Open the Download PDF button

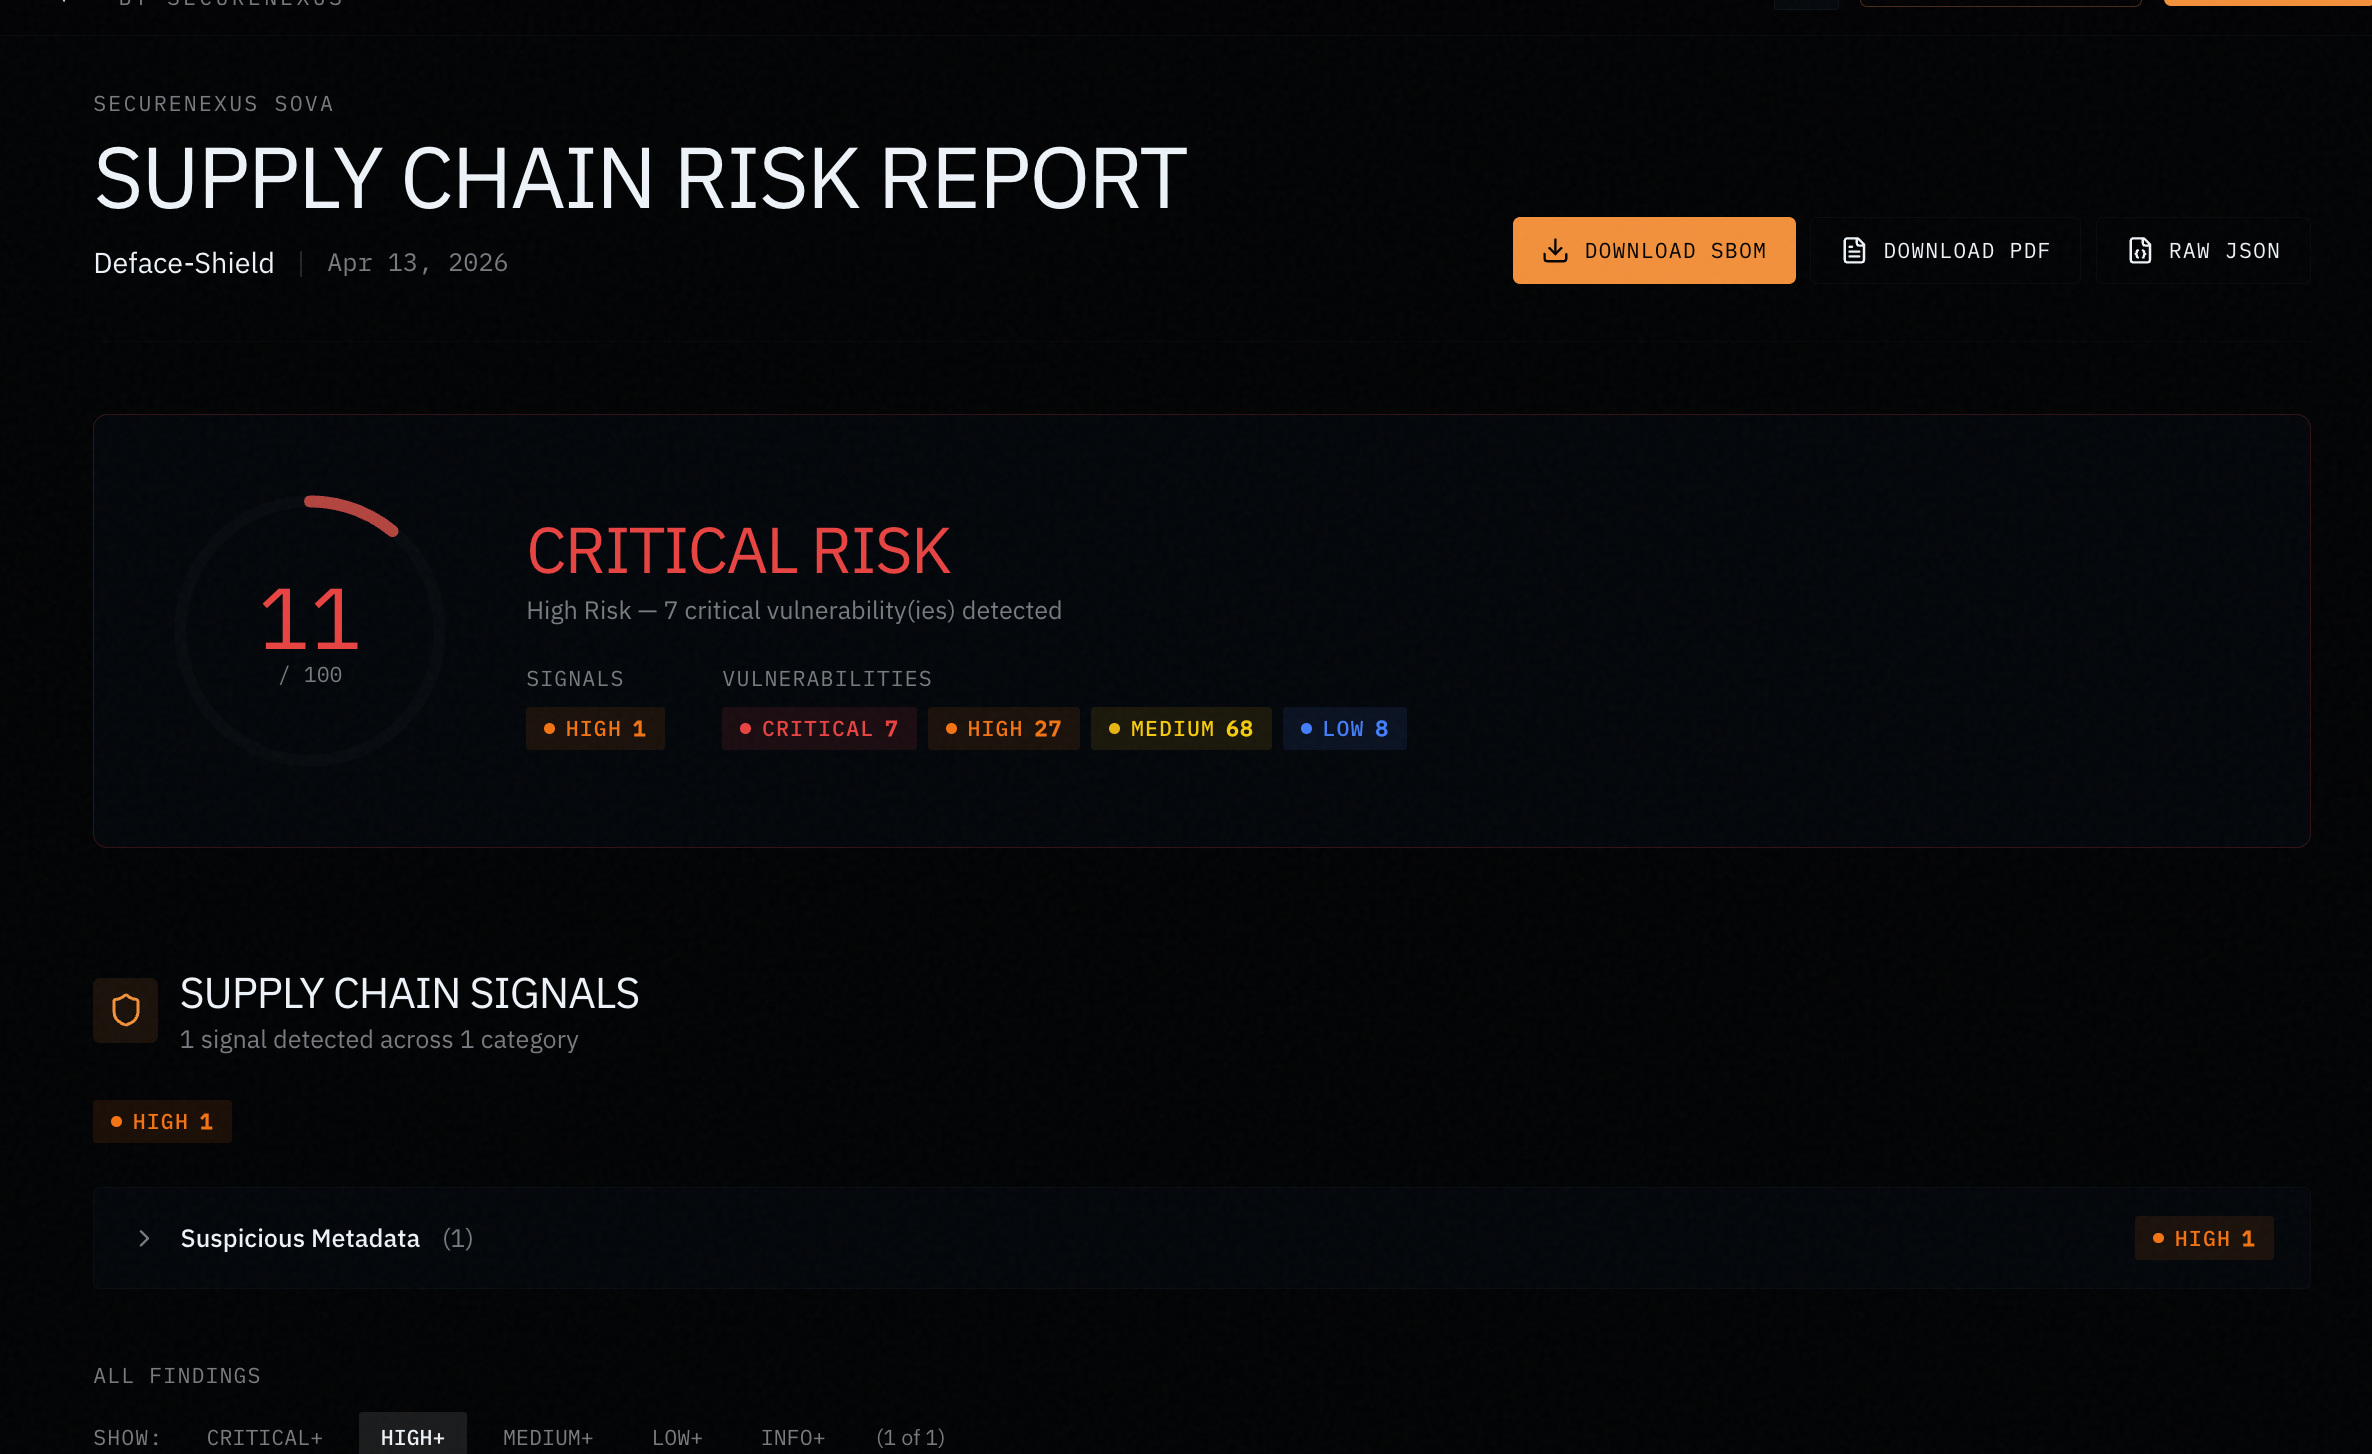click(1946, 251)
